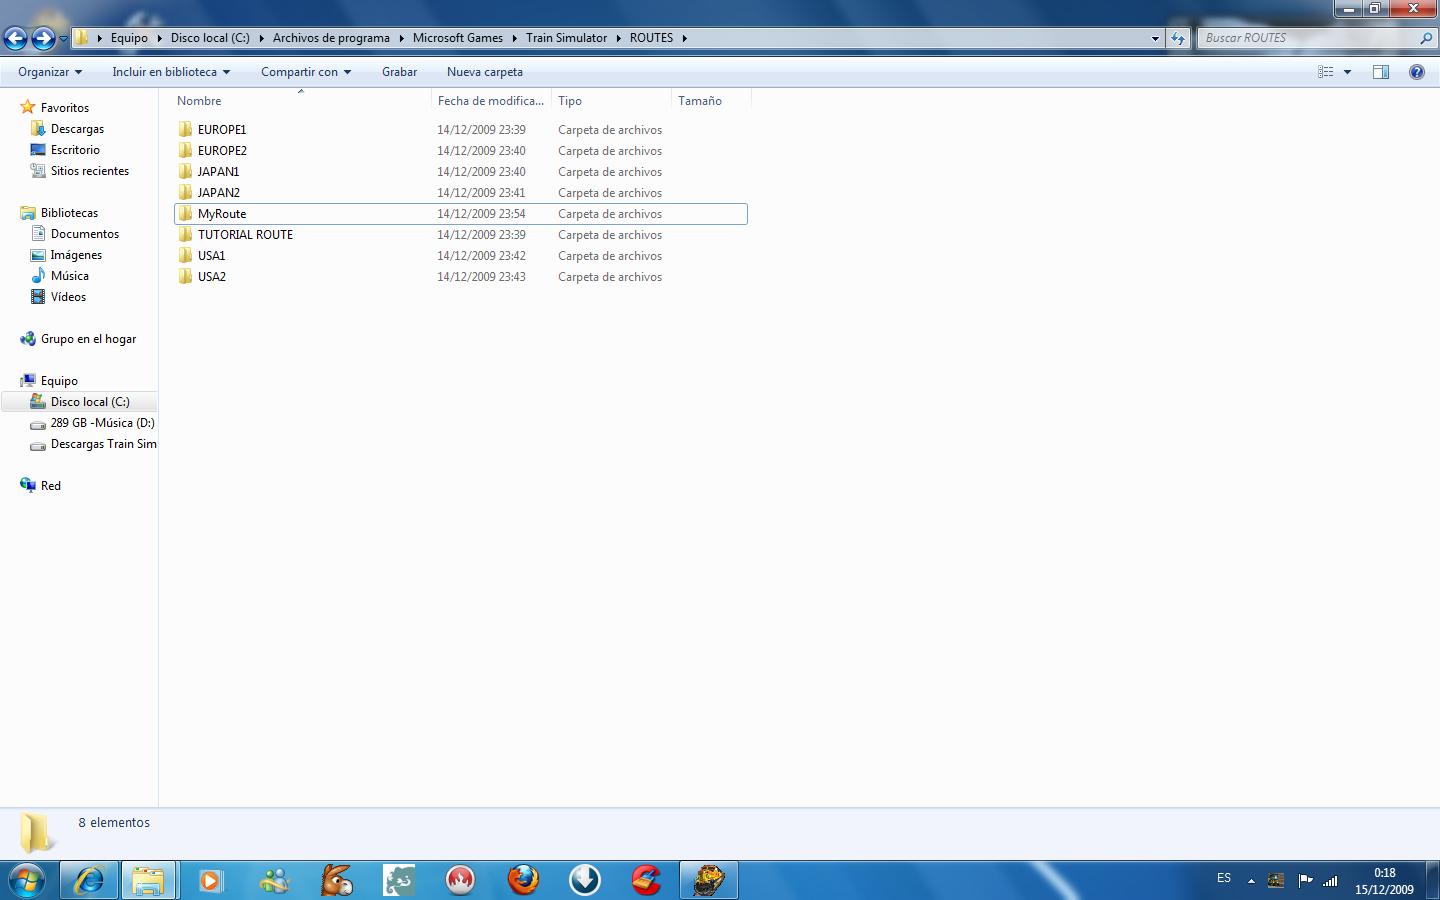Open the help question mark icon
The height and width of the screenshot is (900, 1440).
pyautogui.click(x=1416, y=72)
